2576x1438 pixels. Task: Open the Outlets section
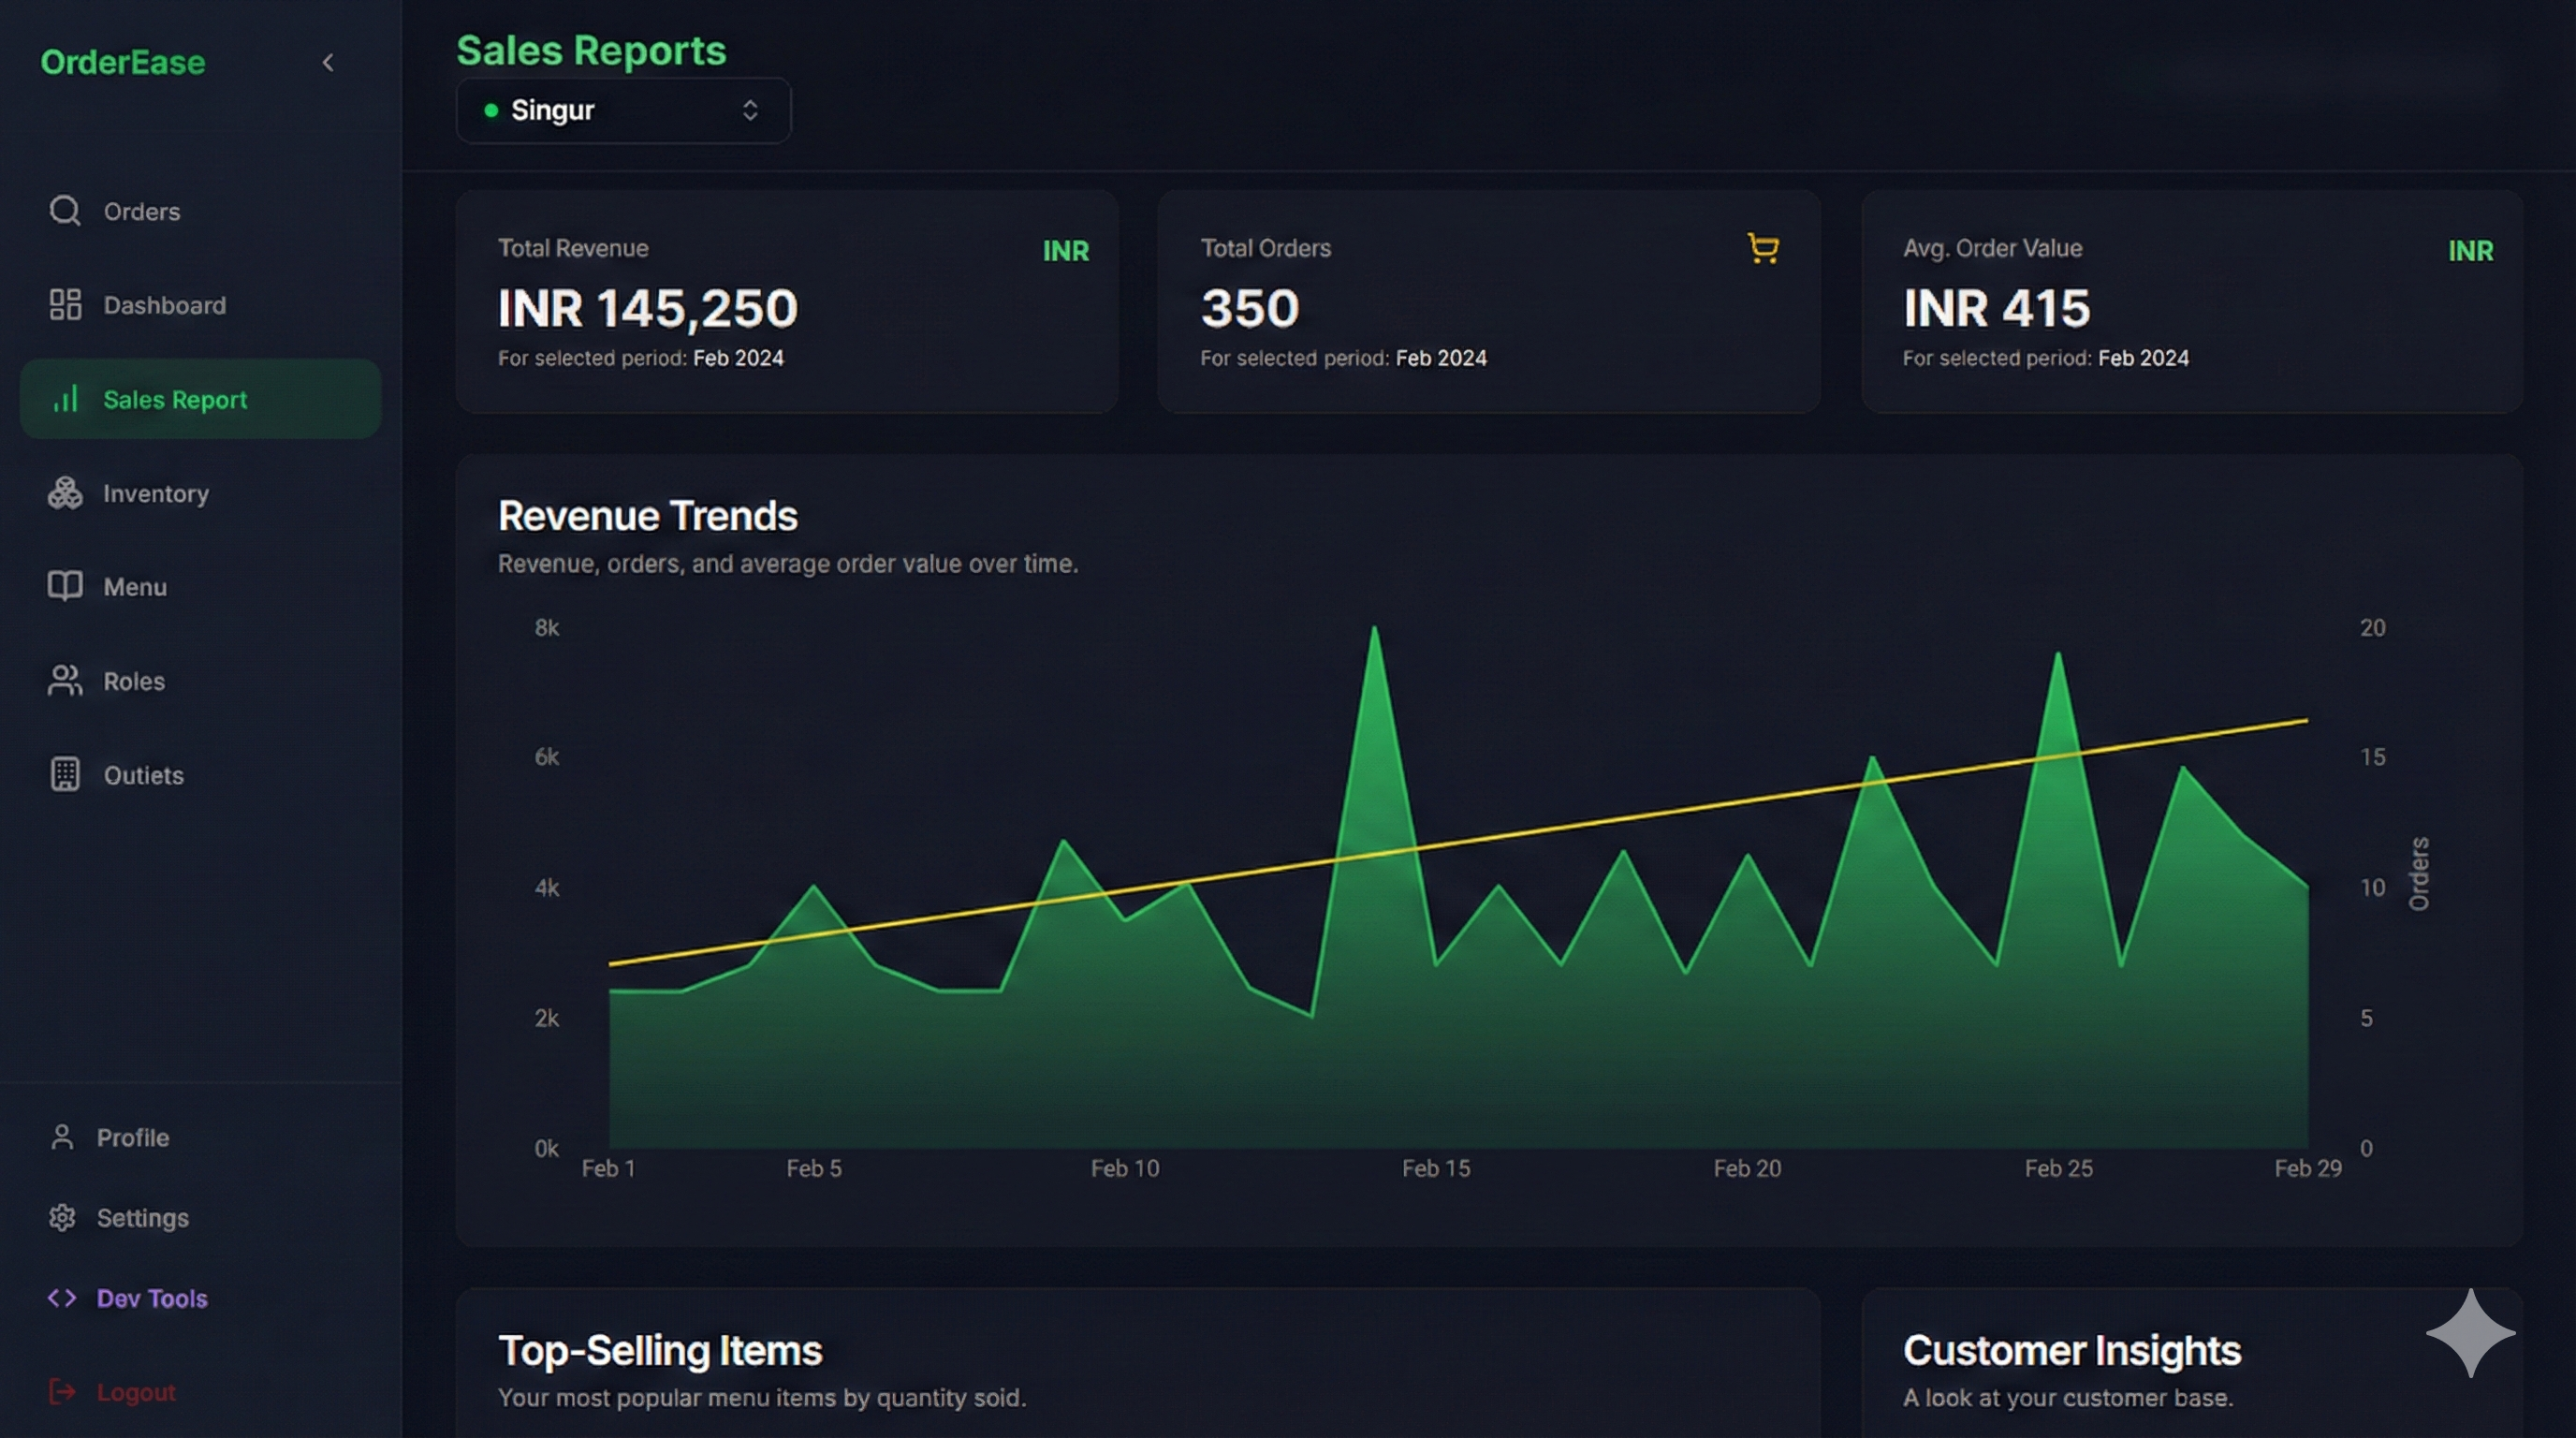click(x=200, y=775)
